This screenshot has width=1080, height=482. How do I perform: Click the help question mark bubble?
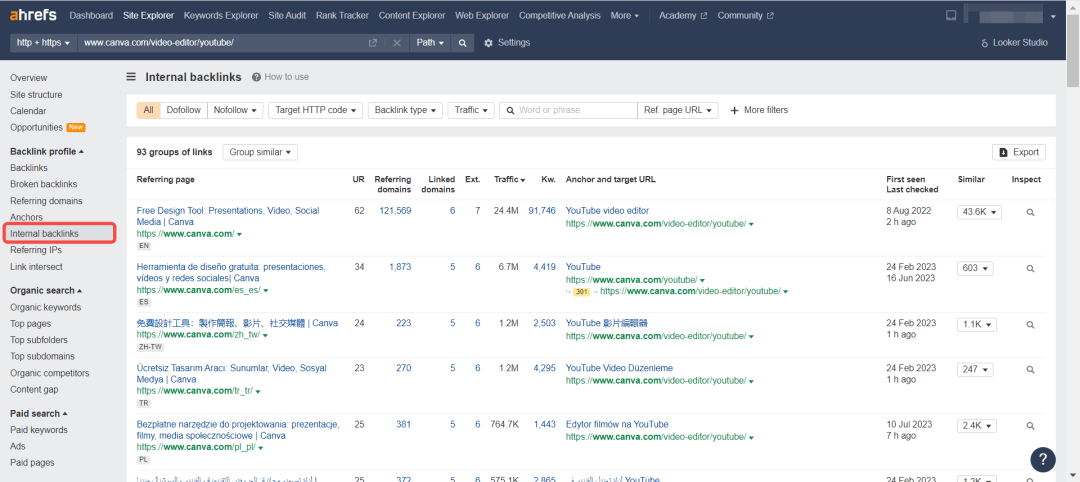click(x=1043, y=459)
